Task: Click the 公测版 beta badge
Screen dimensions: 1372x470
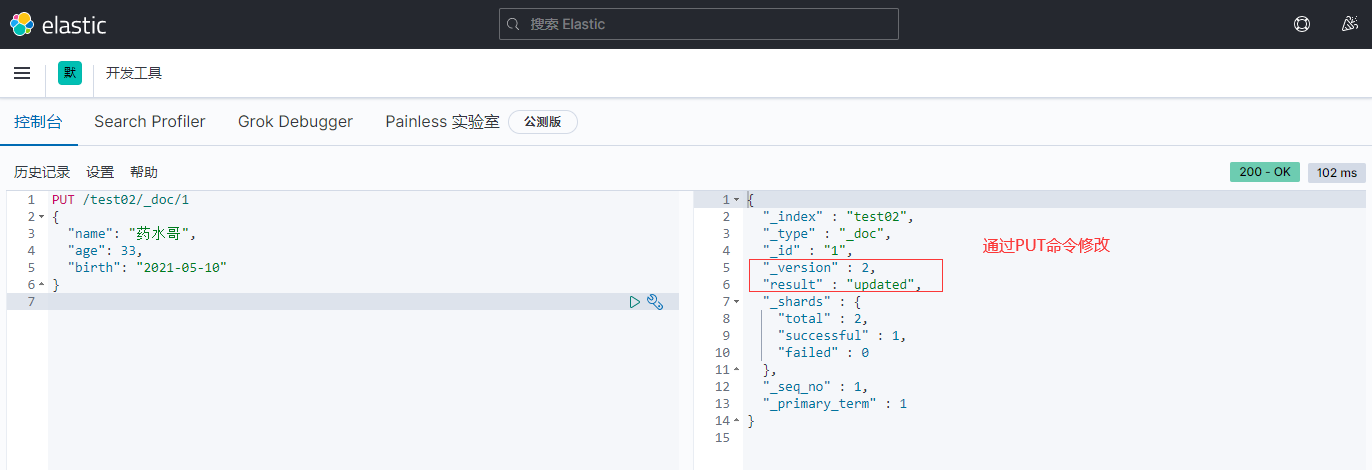Action: 543,122
